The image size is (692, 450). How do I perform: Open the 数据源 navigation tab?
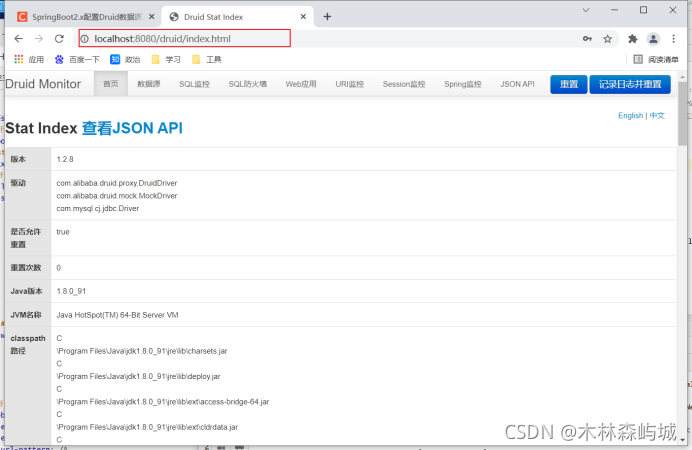[149, 84]
